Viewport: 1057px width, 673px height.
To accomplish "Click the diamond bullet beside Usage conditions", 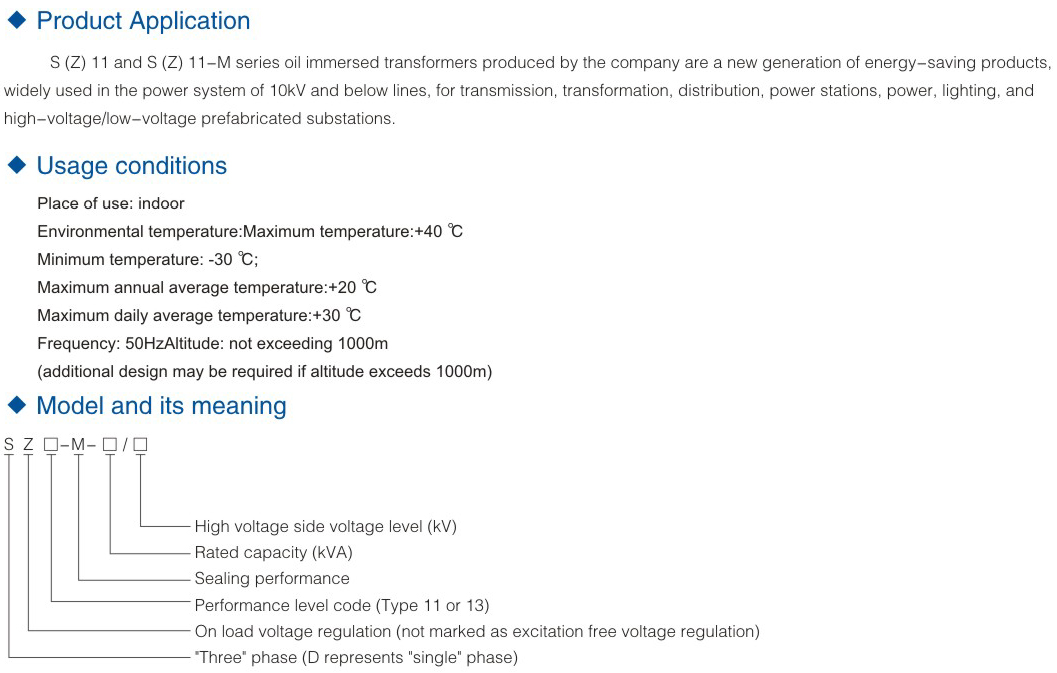I will tap(17, 165).
